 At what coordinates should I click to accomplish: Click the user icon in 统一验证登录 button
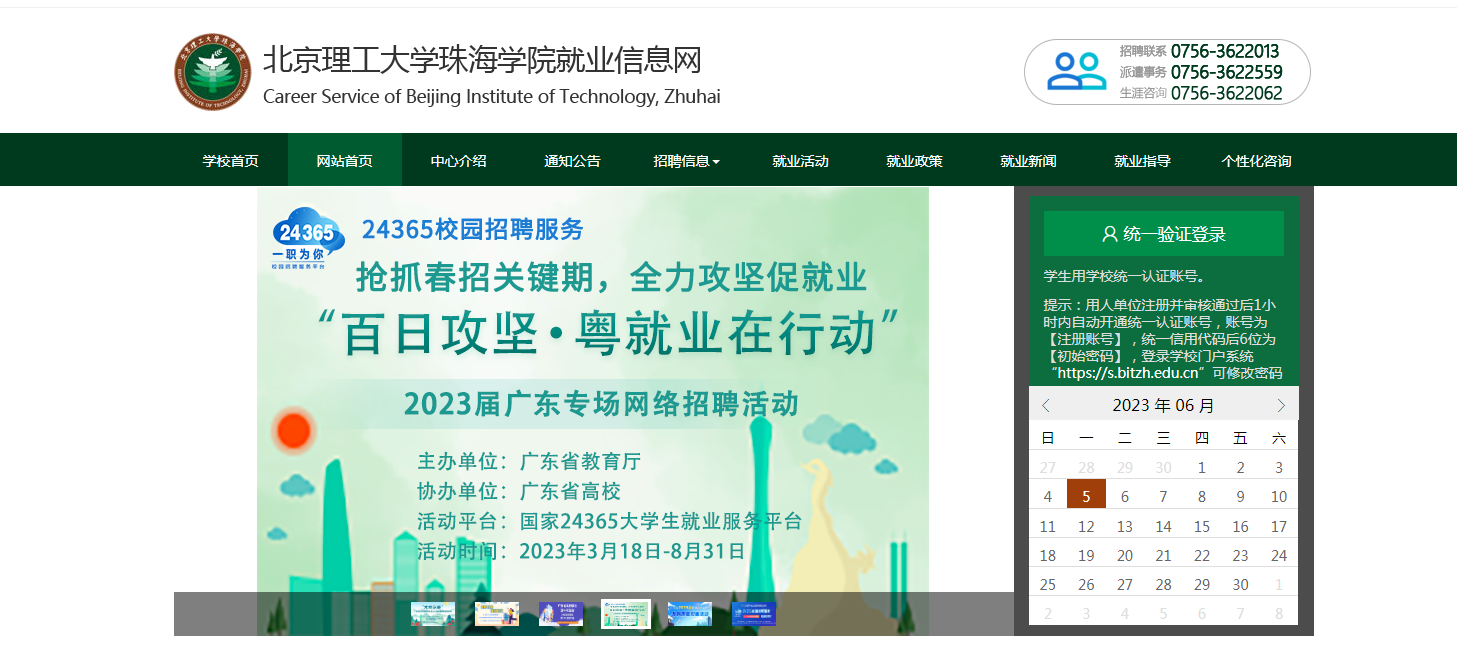[x=1109, y=234]
